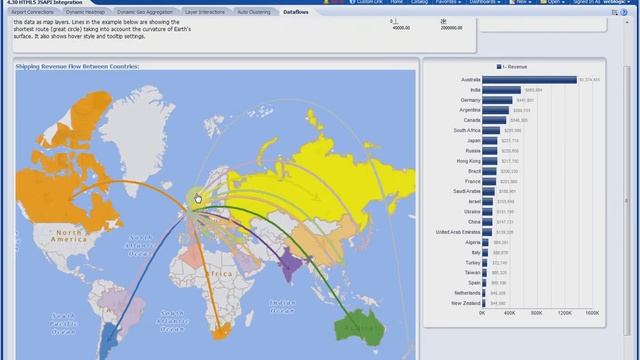
Task: Open the Catalog link in header
Action: 419,2
